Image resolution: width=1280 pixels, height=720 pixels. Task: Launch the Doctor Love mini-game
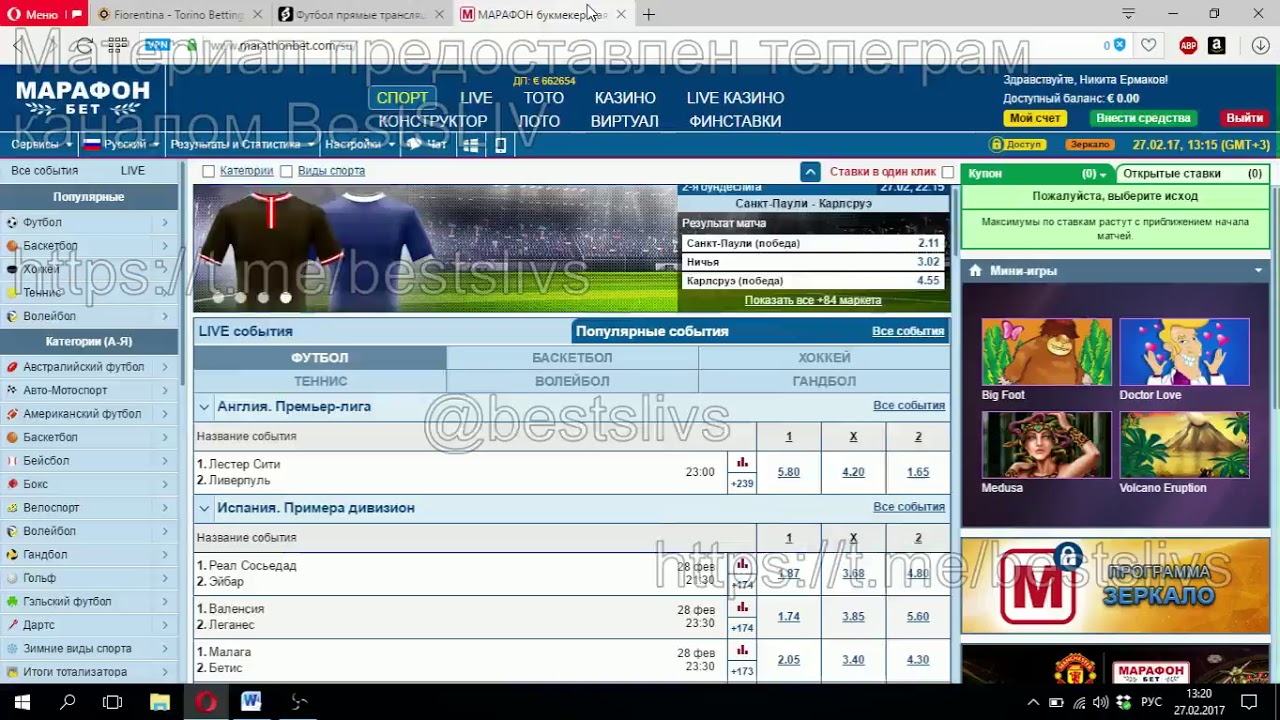coord(1184,352)
